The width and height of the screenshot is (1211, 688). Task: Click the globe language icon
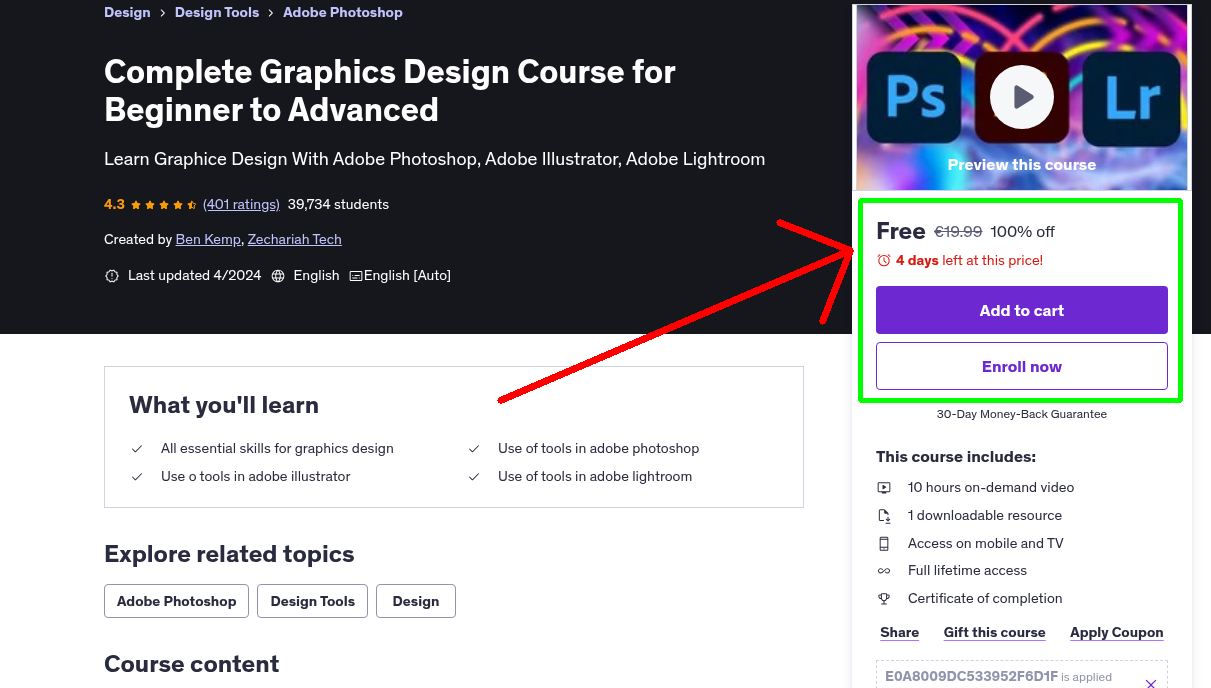tap(278, 276)
